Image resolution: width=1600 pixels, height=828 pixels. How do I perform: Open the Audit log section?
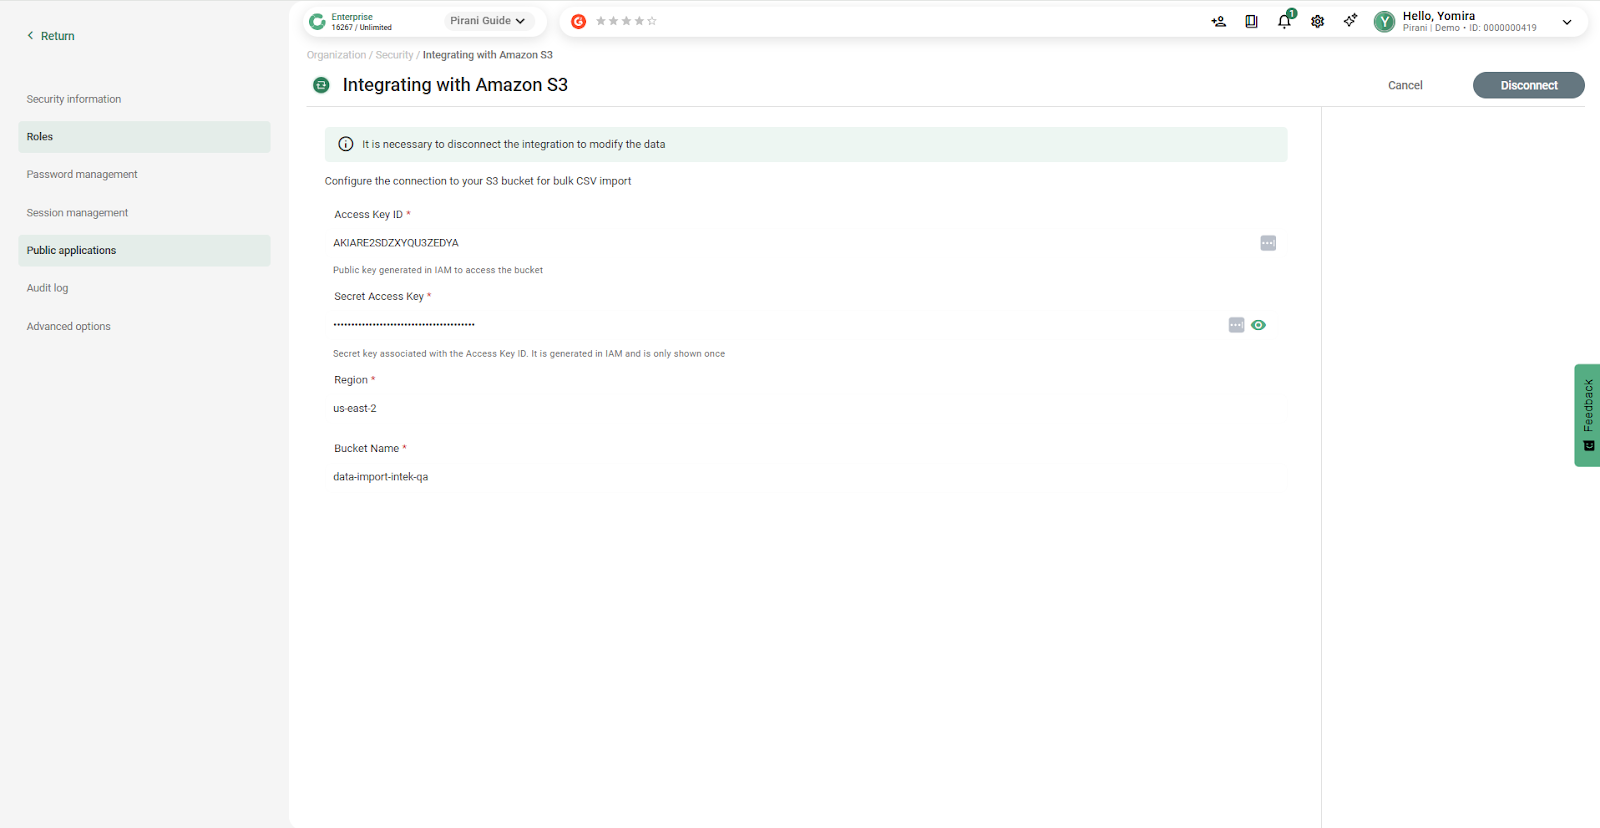(x=48, y=288)
